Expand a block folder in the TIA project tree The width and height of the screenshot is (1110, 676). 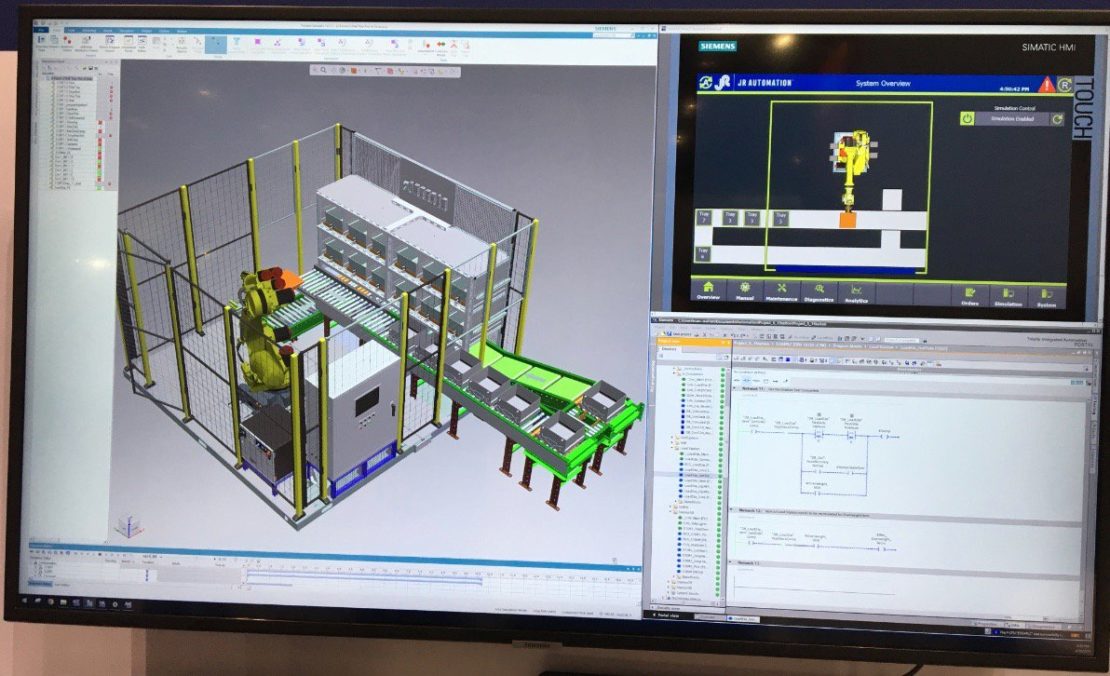coord(672,447)
